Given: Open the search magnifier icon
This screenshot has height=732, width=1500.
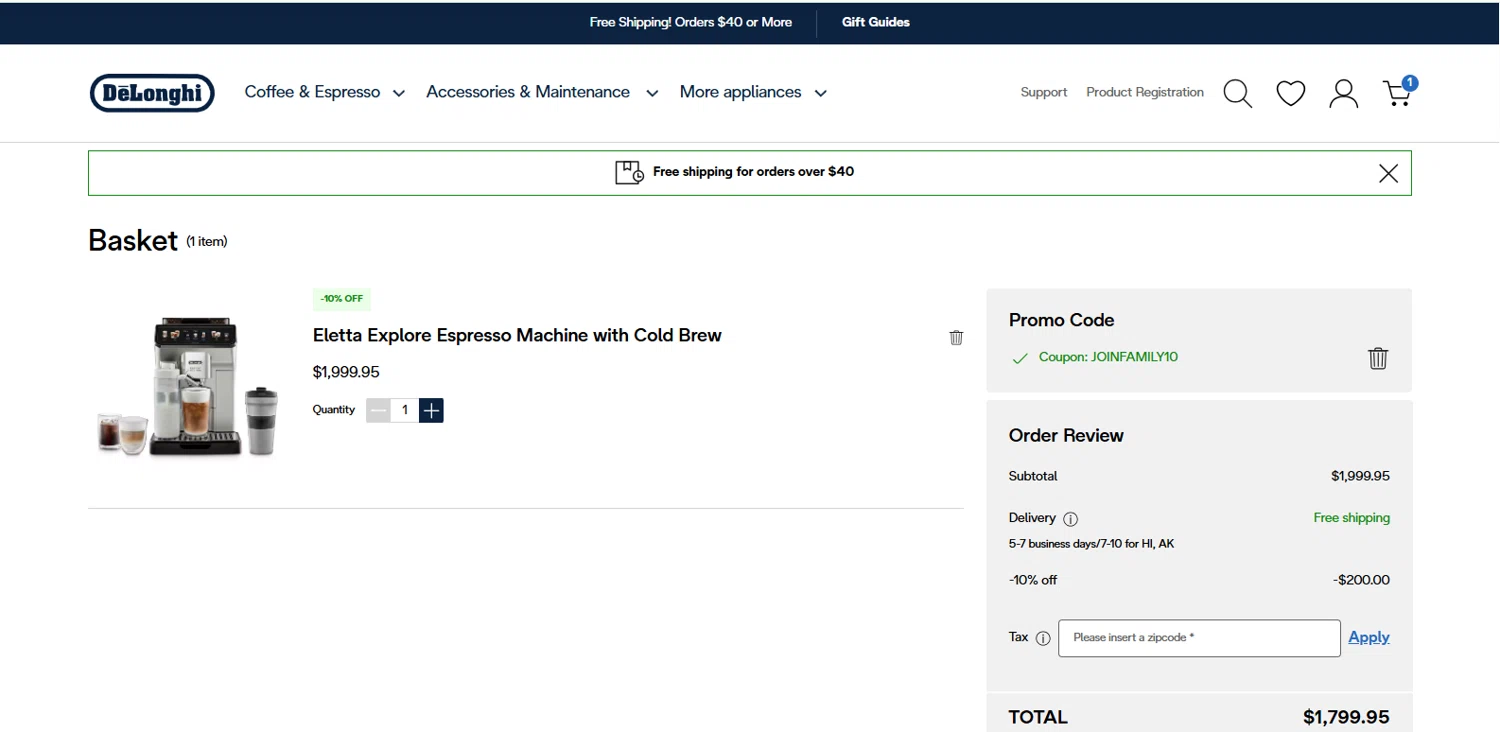Looking at the screenshot, I should point(1237,93).
